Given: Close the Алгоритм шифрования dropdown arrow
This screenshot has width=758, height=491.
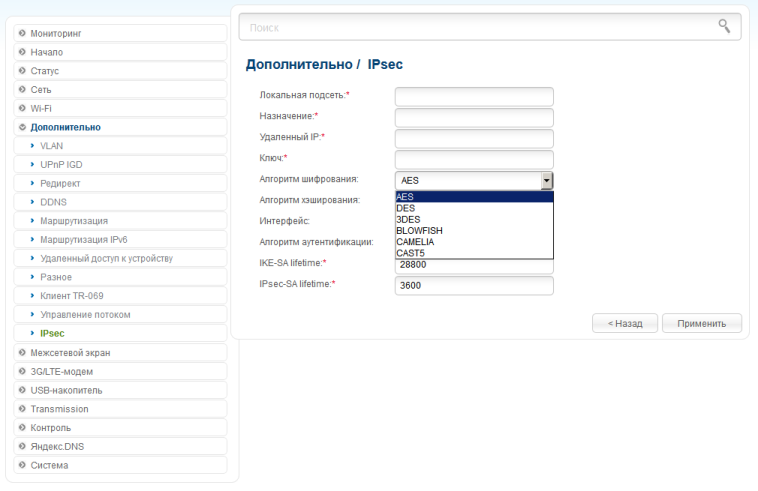Looking at the screenshot, I should tap(547, 181).
